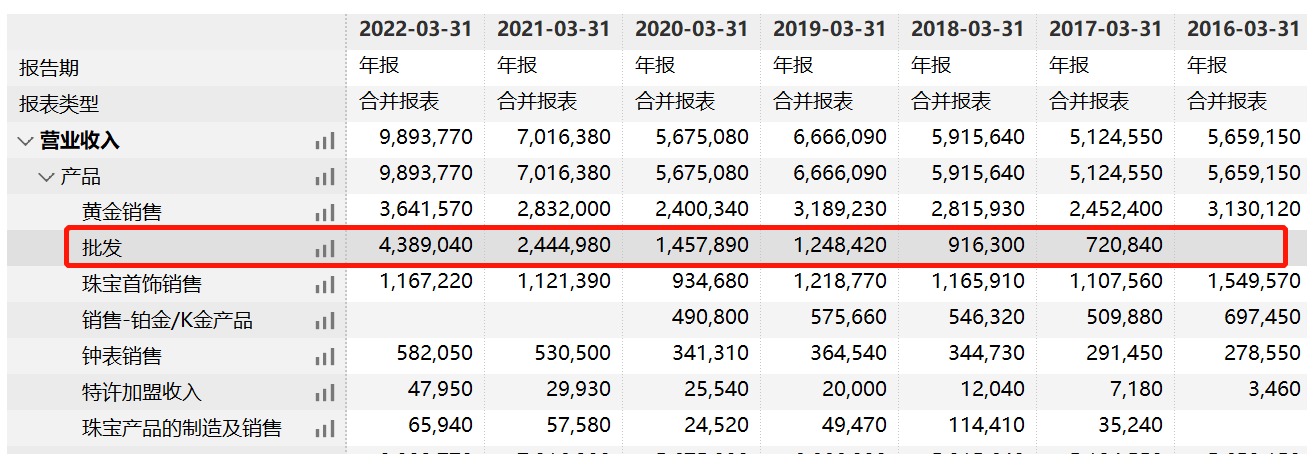1307x454 pixels.
Task: Click 黄金销售 value 2,832,000
Action: pyautogui.click(x=564, y=209)
